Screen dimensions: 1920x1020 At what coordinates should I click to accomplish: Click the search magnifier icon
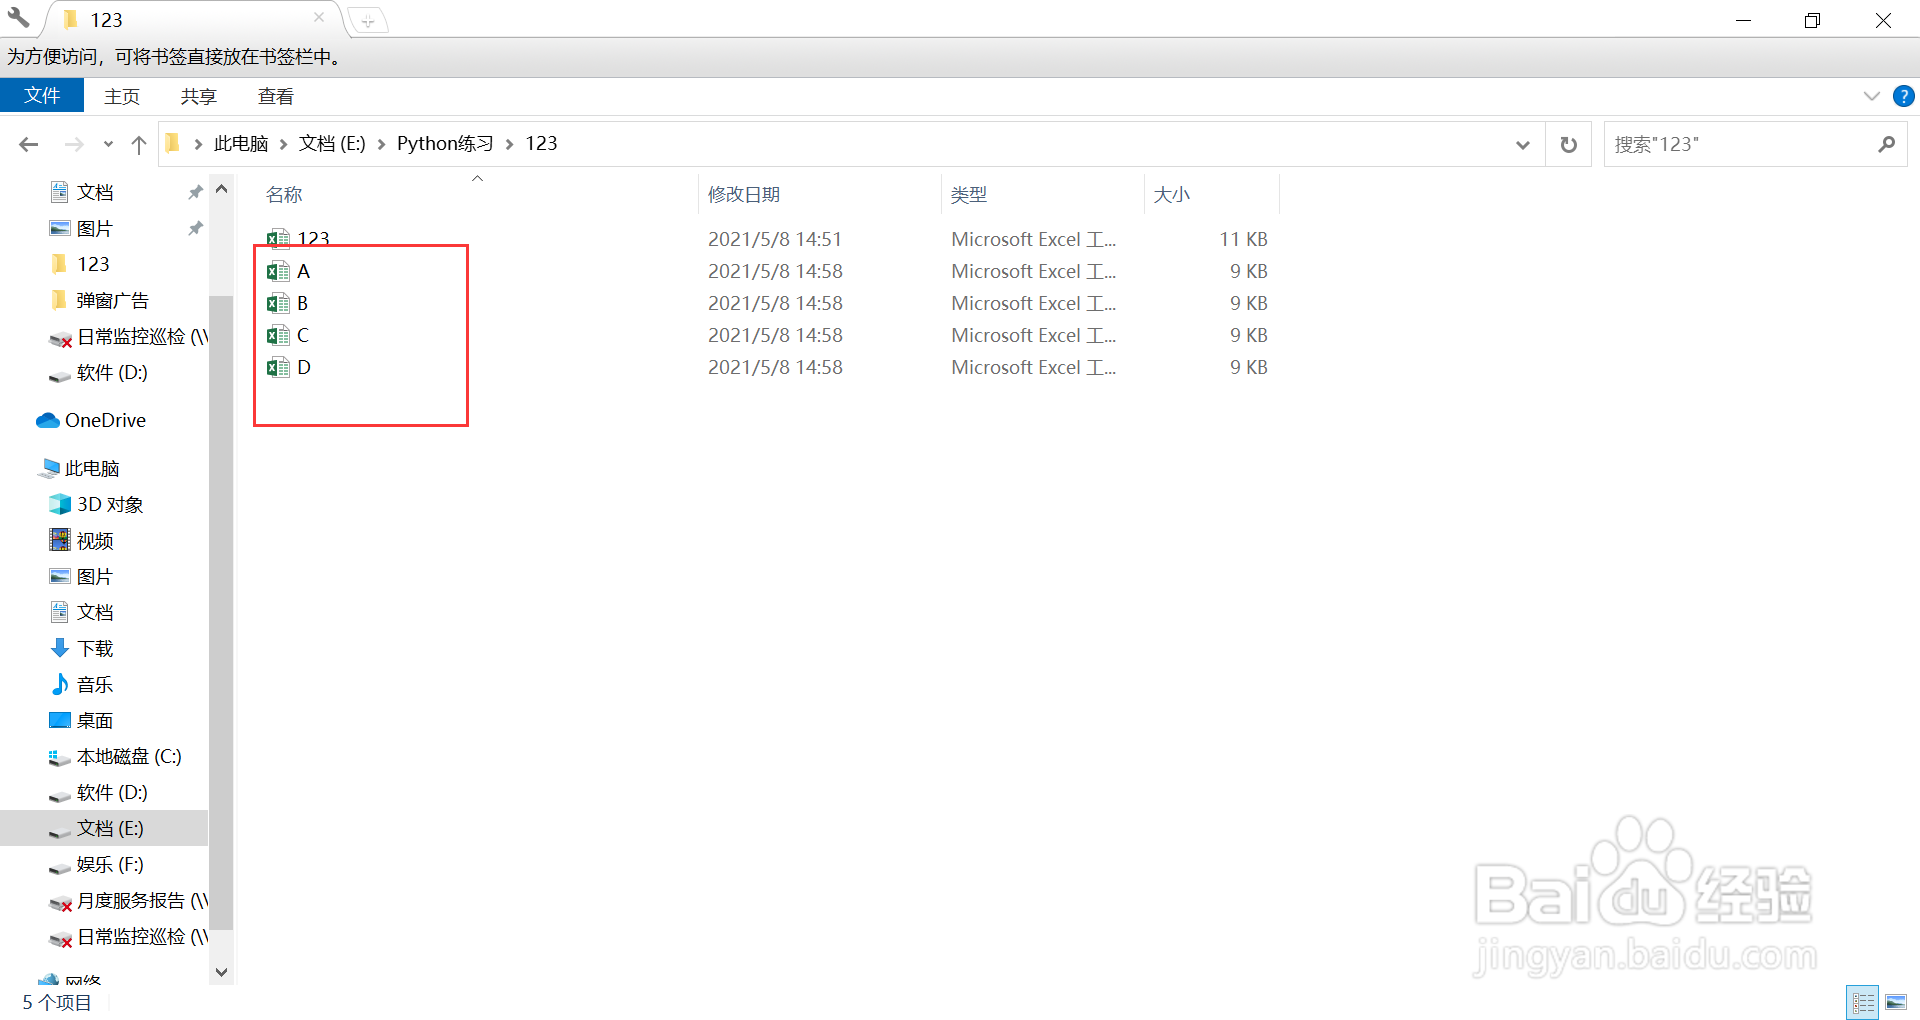pyautogui.click(x=1887, y=145)
